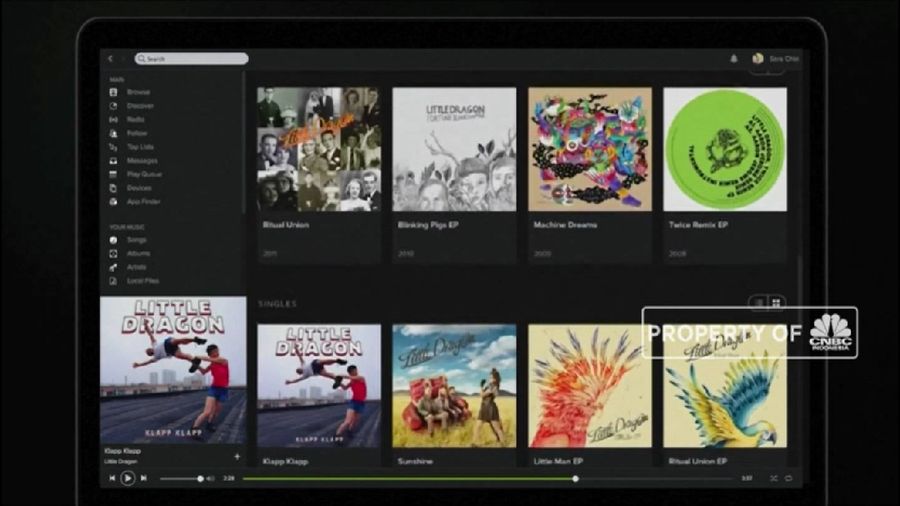Switch Singles to grid view
Image resolution: width=900 pixels, height=506 pixels.
[776, 302]
